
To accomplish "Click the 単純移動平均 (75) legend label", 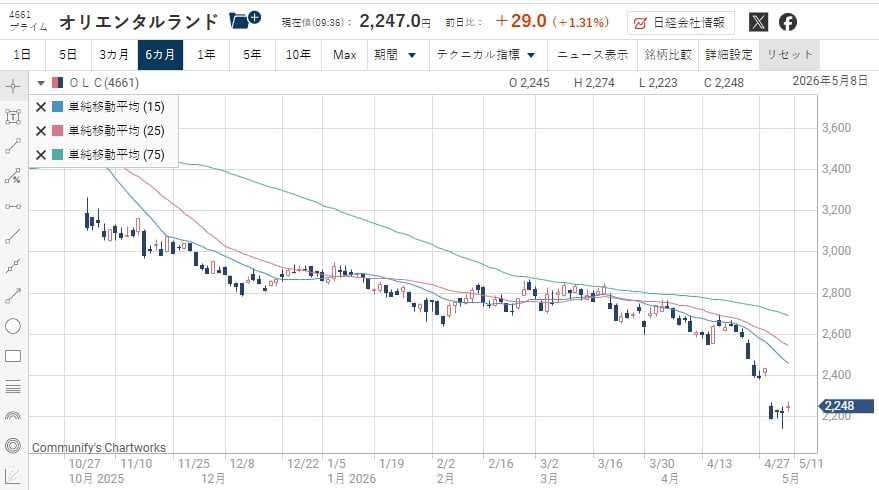I will (x=117, y=155).
